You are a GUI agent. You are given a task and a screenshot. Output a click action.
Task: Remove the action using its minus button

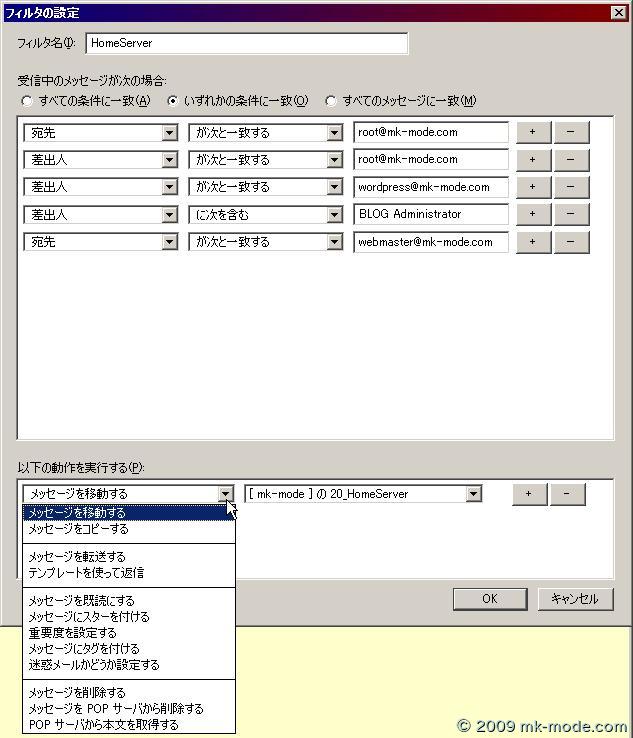pyautogui.click(x=567, y=494)
